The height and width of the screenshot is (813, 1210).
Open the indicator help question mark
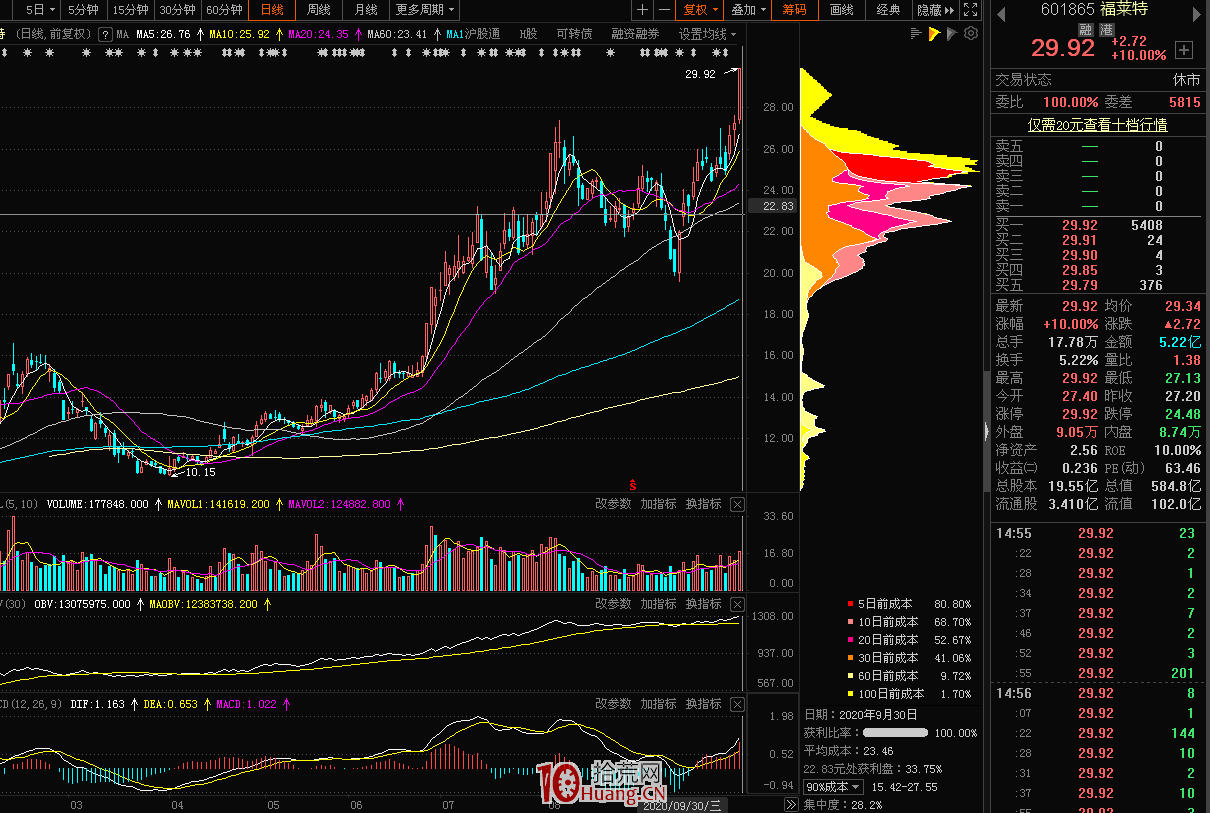click(x=105, y=34)
